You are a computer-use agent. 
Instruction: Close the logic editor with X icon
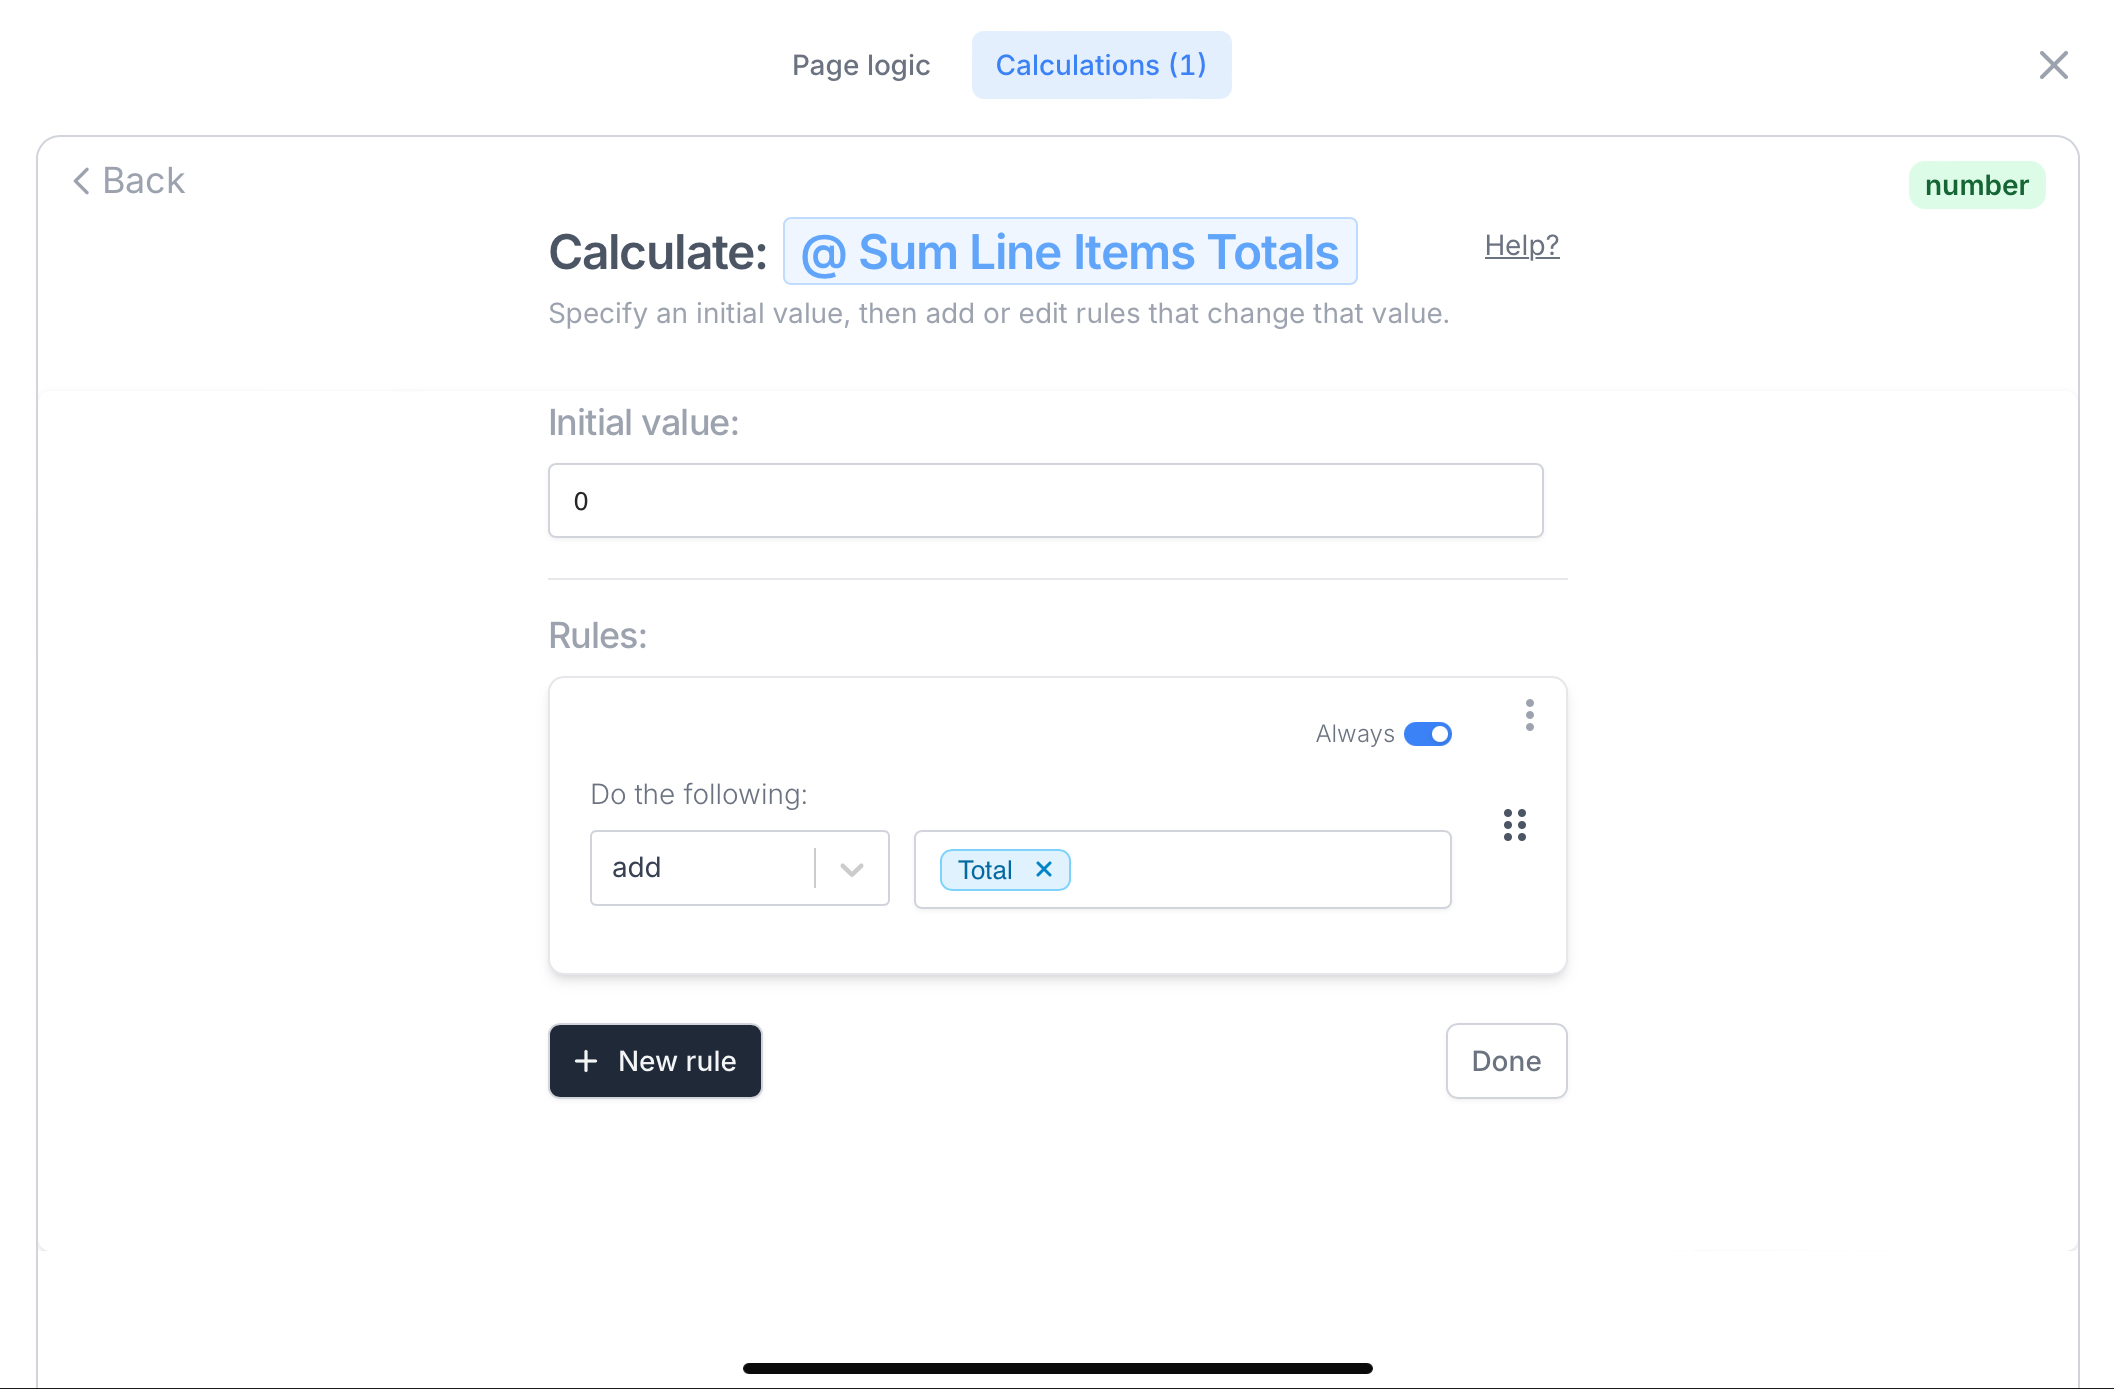(2053, 65)
